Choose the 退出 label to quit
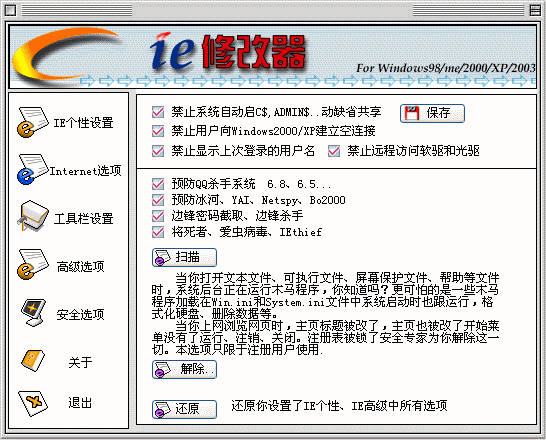 pos(80,403)
